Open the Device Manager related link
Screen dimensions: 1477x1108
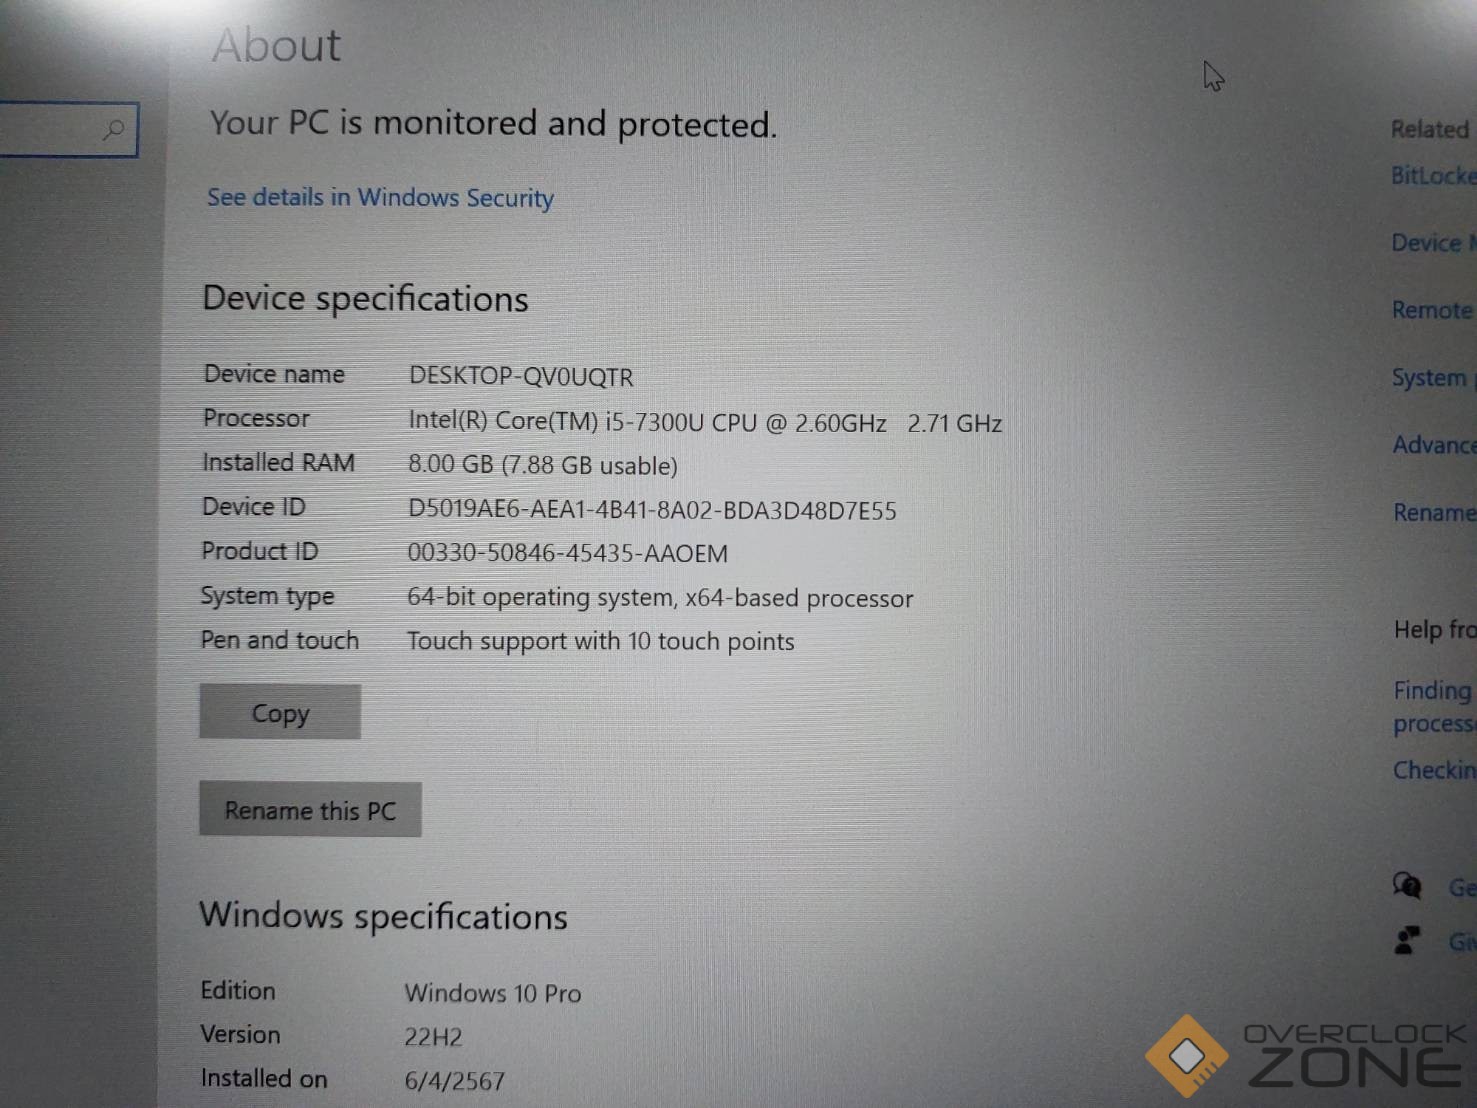click(1433, 243)
